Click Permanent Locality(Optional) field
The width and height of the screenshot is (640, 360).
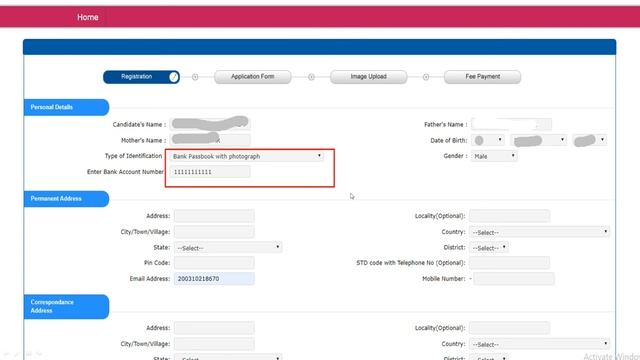click(509, 216)
